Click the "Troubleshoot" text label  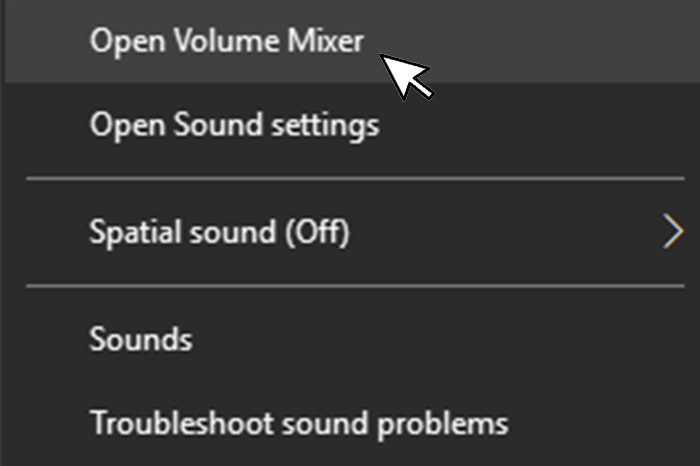[x=156, y=423]
